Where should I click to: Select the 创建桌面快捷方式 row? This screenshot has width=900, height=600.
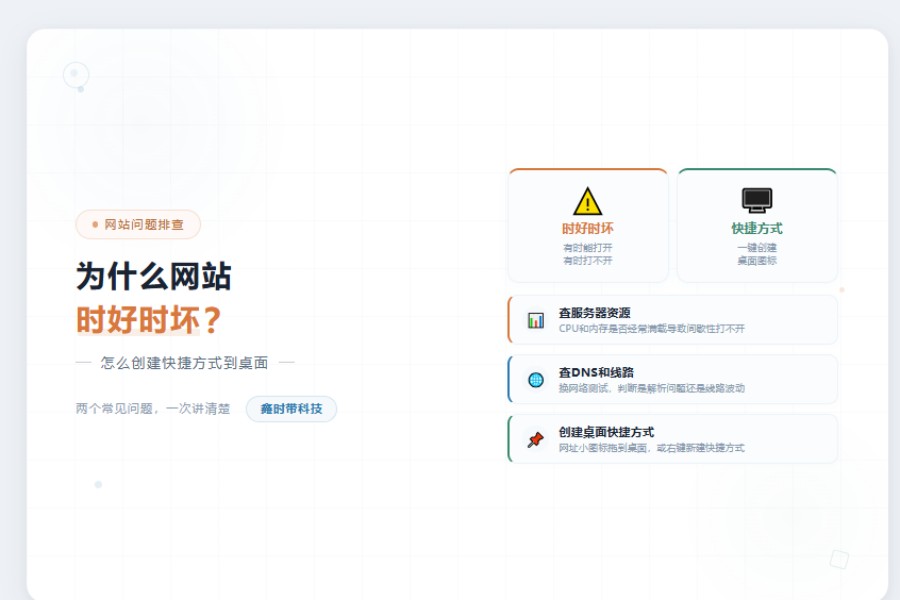click(672, 439)
